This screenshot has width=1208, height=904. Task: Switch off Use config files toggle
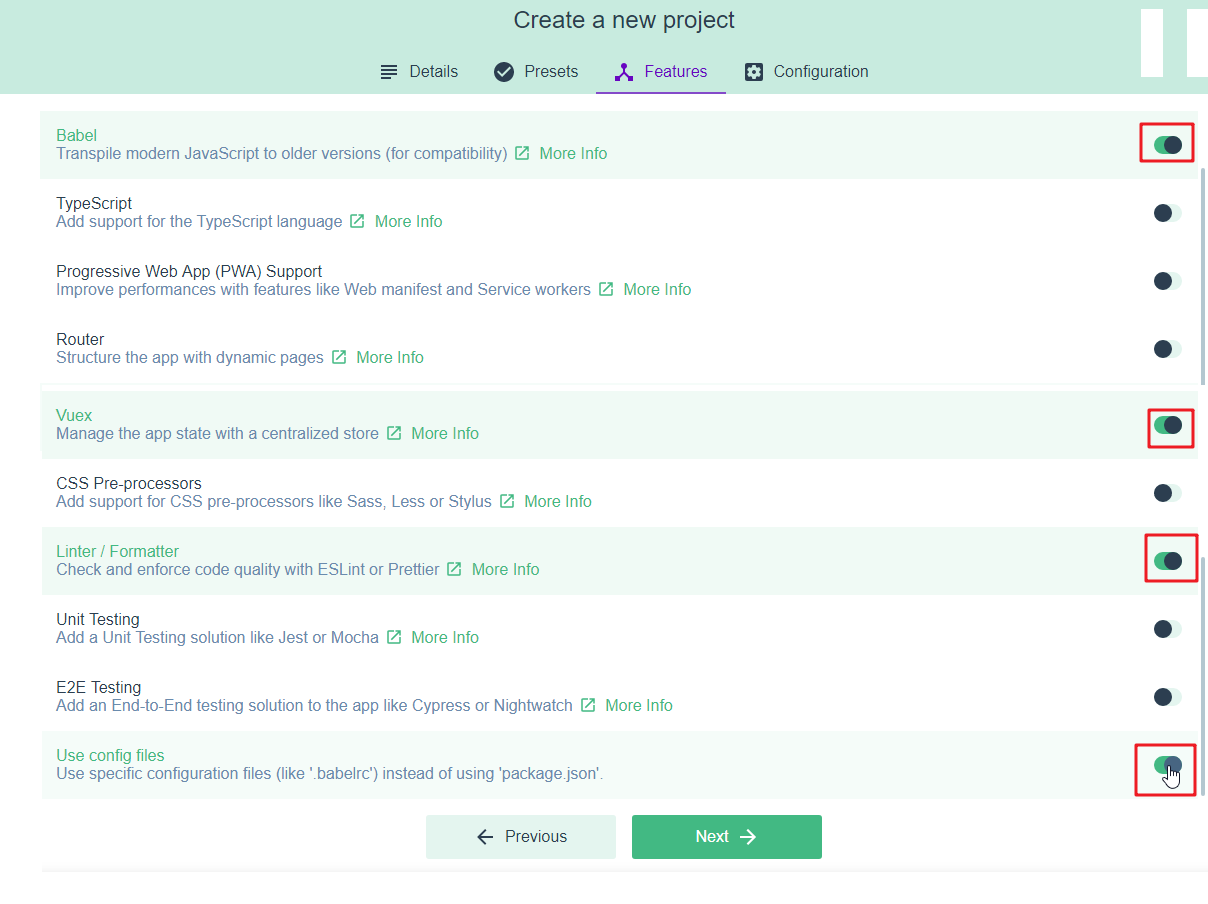pos(1167,765)
